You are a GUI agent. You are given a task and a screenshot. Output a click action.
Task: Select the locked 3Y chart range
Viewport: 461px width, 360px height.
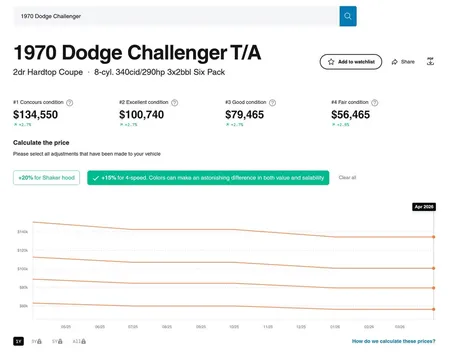coord(37,341)
